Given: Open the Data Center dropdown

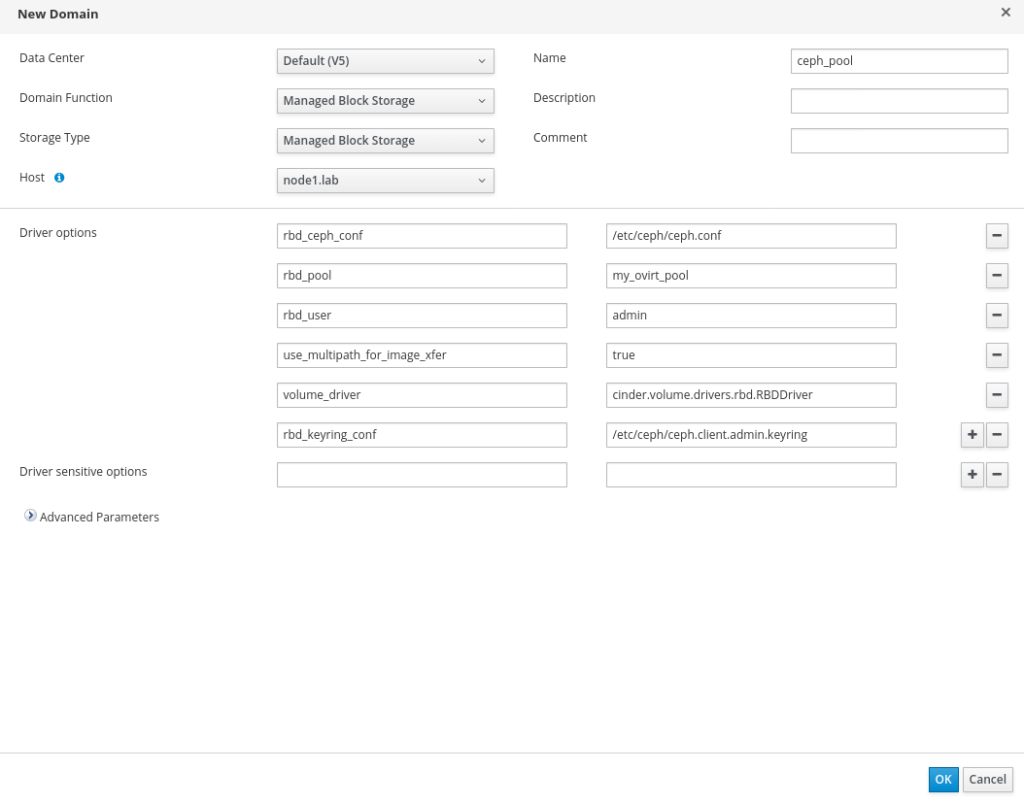Looking at the screenshot, I should click(x=385, y=61).
